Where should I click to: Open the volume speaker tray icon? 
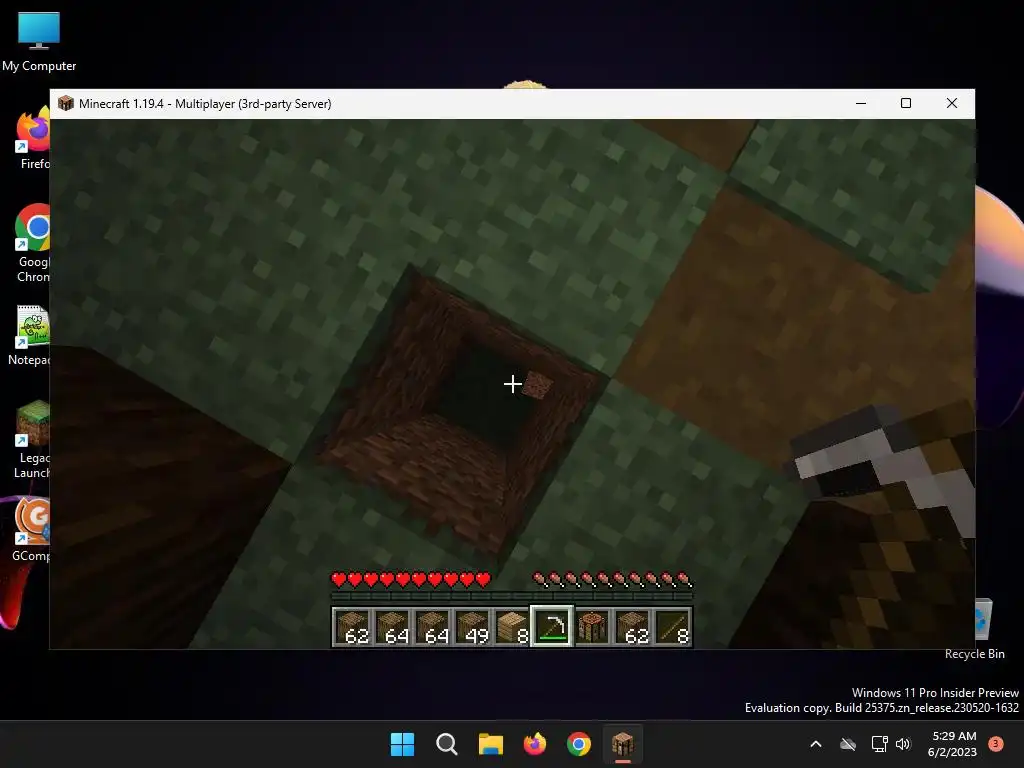pos(903,744)
